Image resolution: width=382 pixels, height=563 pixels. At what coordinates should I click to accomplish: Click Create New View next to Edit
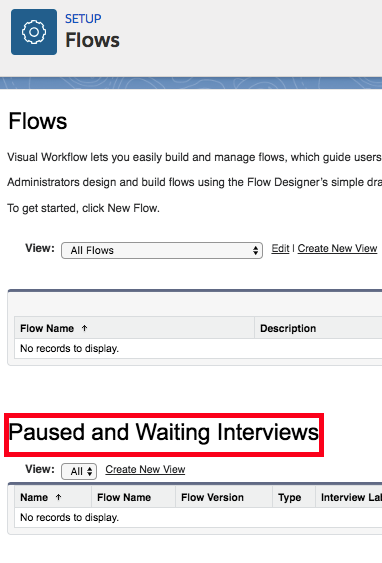[x=337, y=248]
